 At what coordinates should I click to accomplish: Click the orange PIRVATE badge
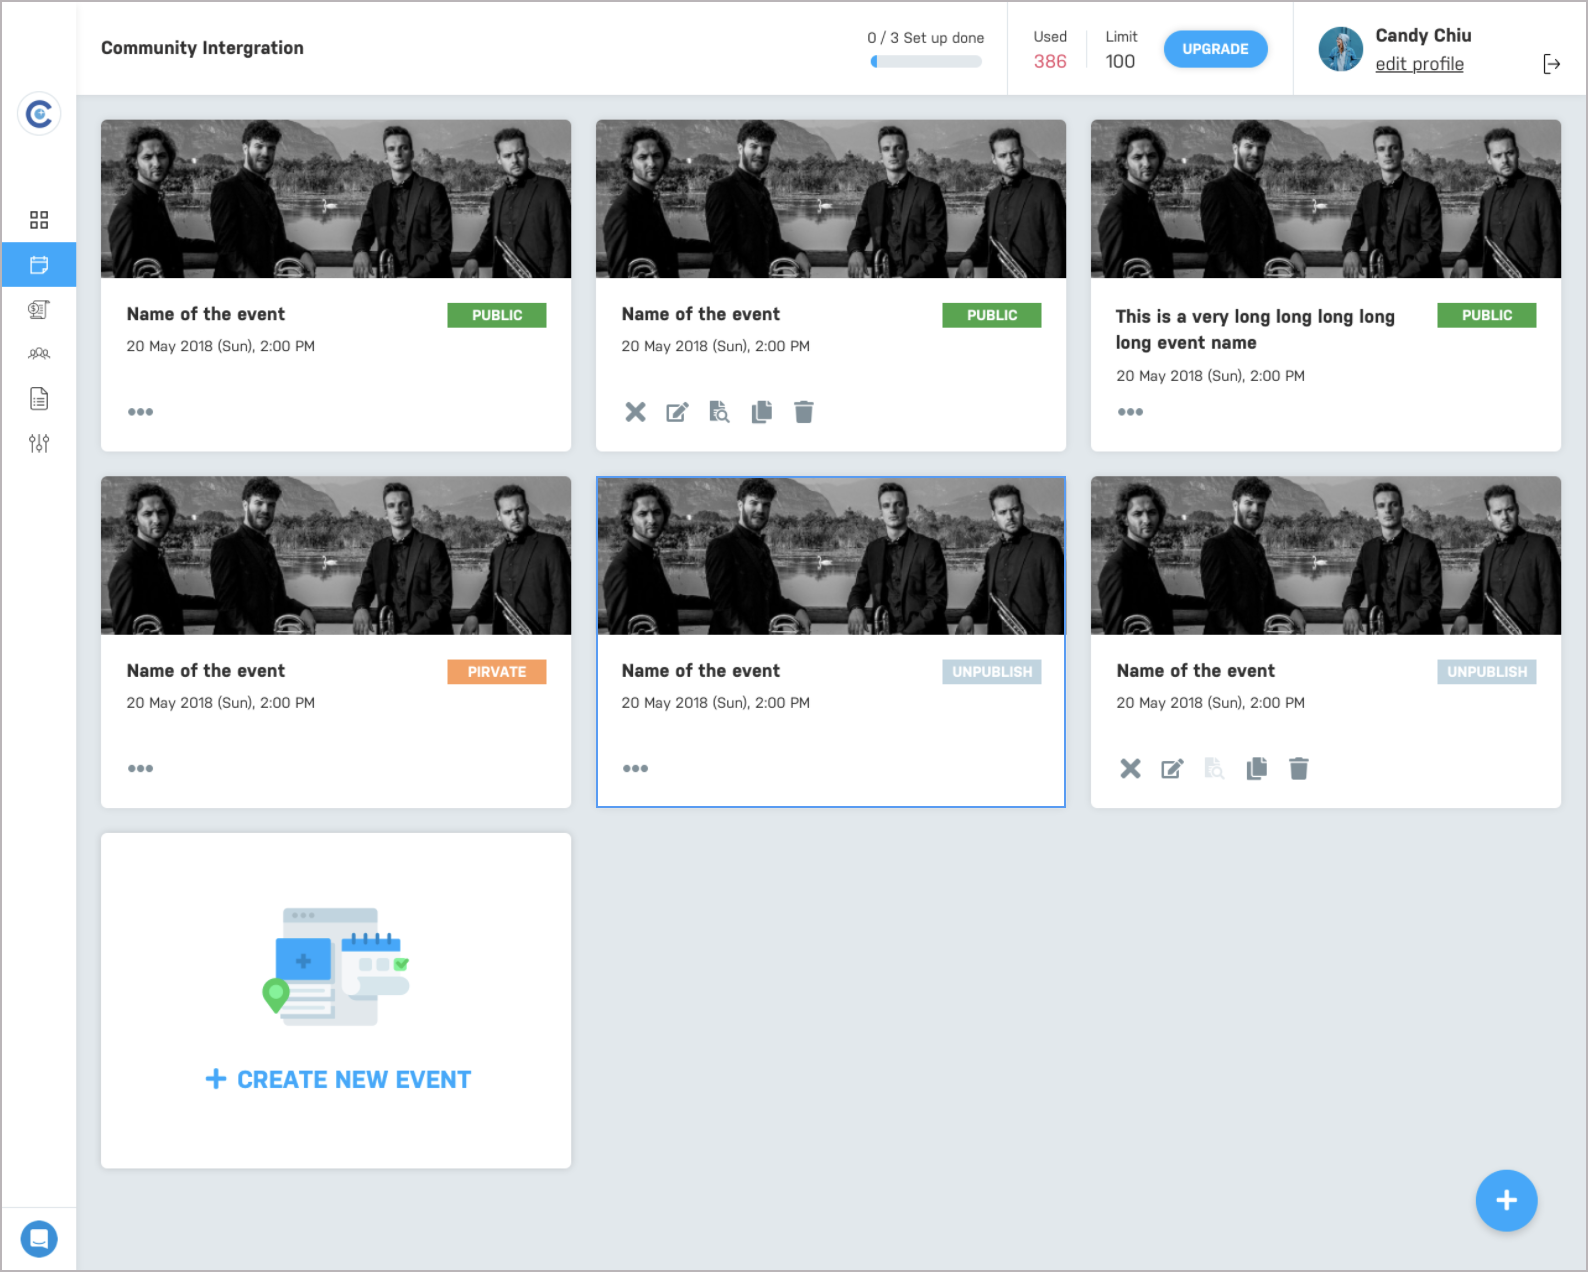coord(497,672)
